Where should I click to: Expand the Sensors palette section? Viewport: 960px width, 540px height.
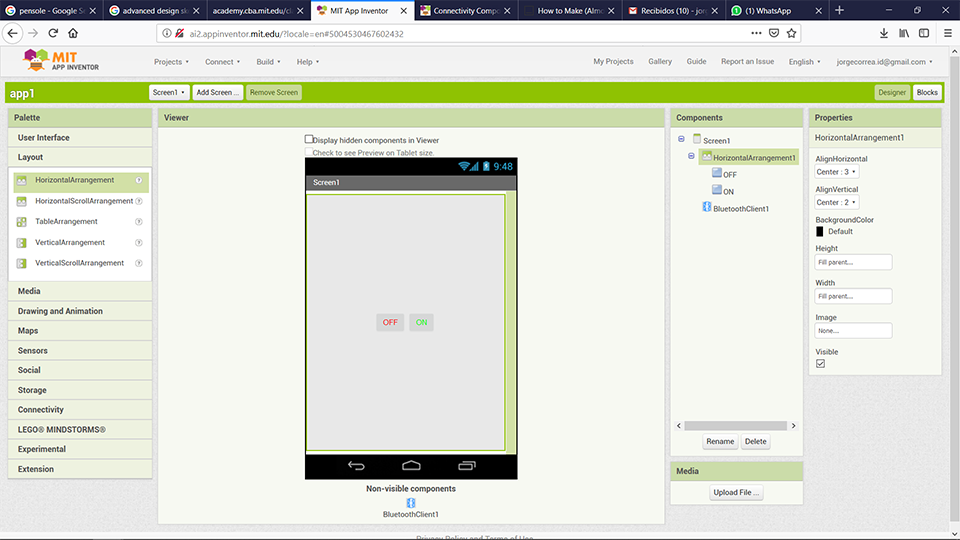[x=80, y=351]
